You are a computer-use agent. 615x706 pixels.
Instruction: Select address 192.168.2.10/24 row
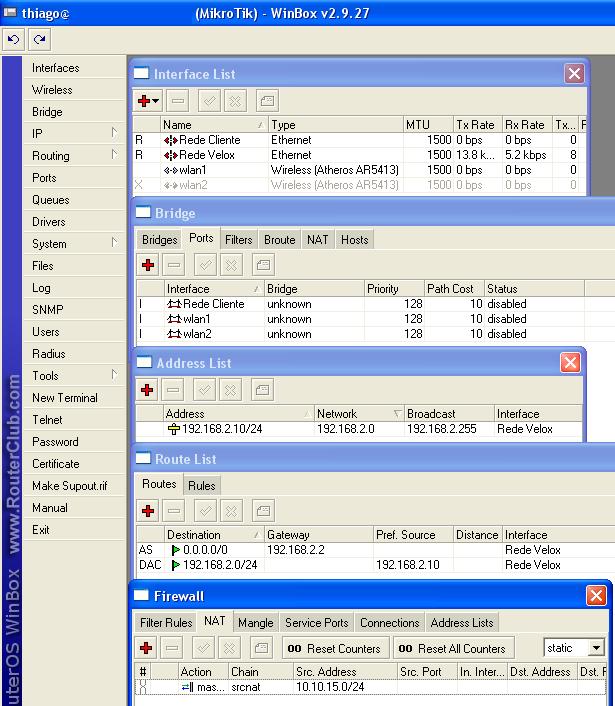[x=359, y=429]
